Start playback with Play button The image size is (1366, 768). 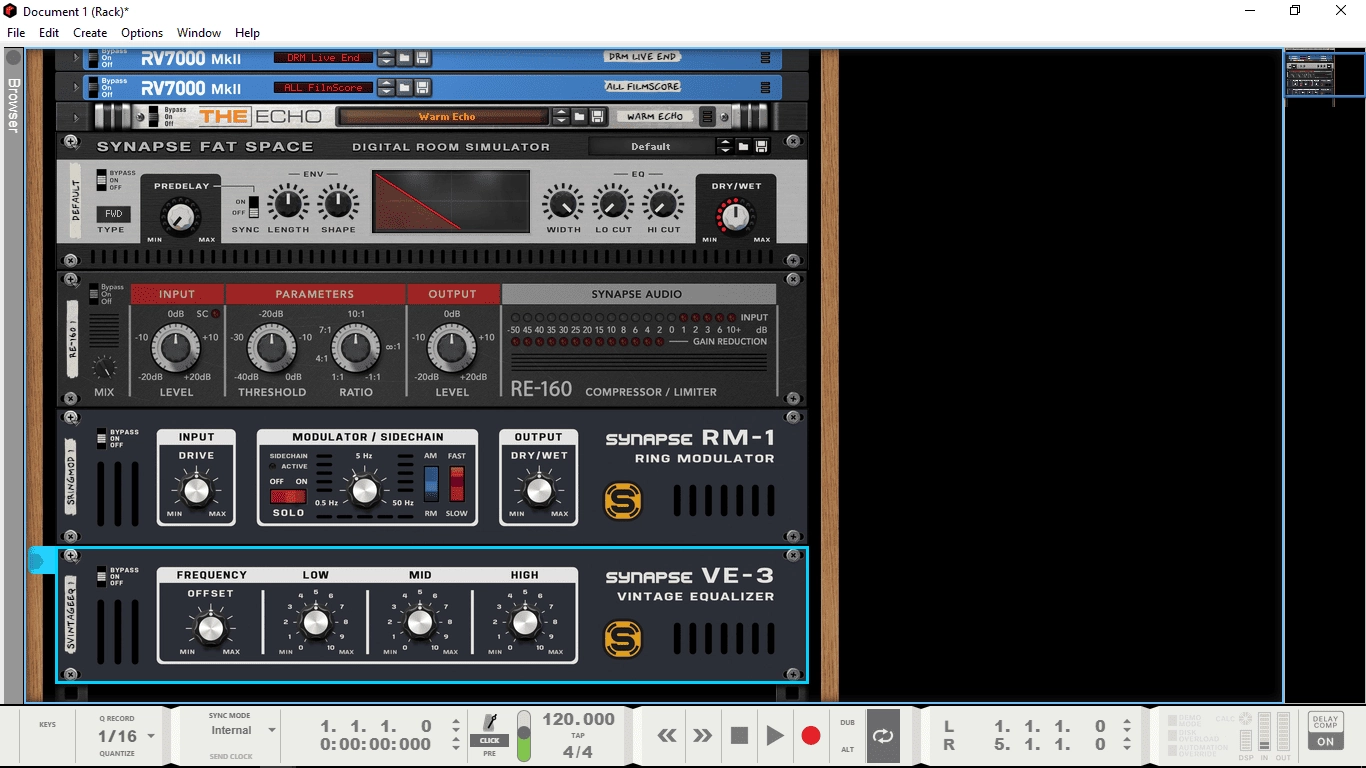[x=775, y=736]
